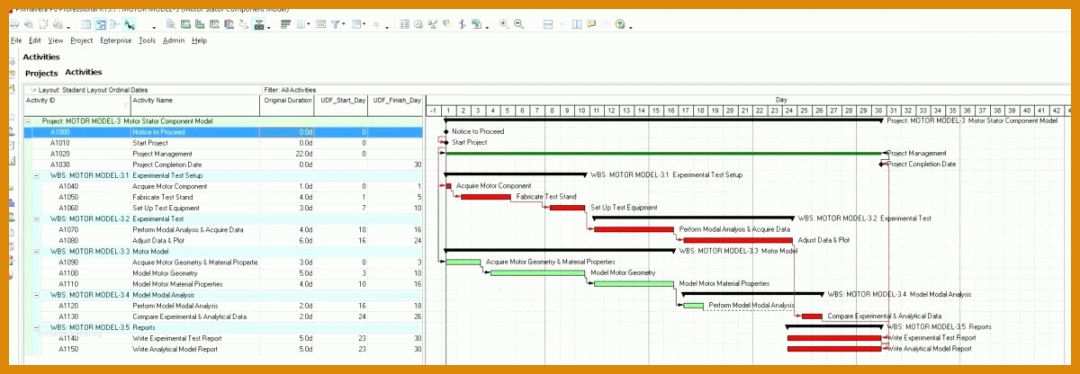Screen dimensions: 1080x374
Task: Open the Enterprise menu
Action: (116, 41)
